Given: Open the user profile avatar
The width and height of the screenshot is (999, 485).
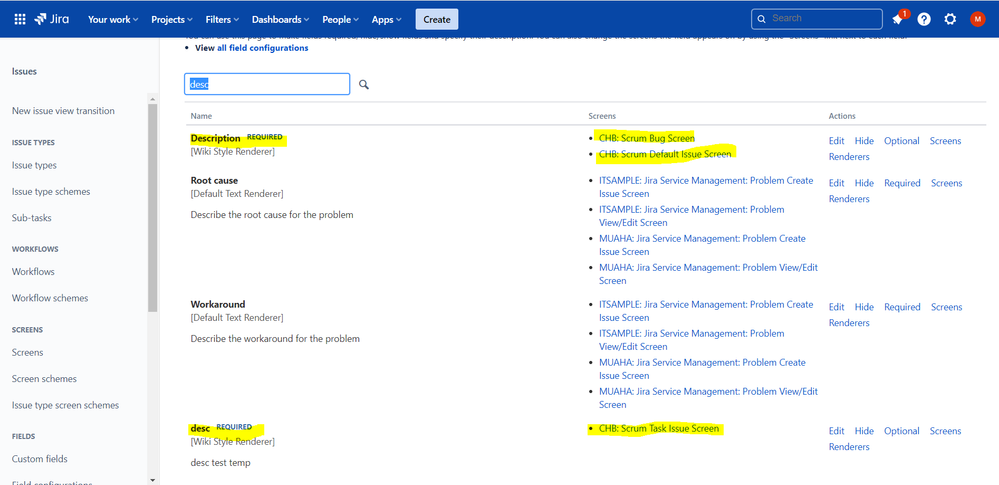Looking at the screenshot, I should click(x=977, y=19).
